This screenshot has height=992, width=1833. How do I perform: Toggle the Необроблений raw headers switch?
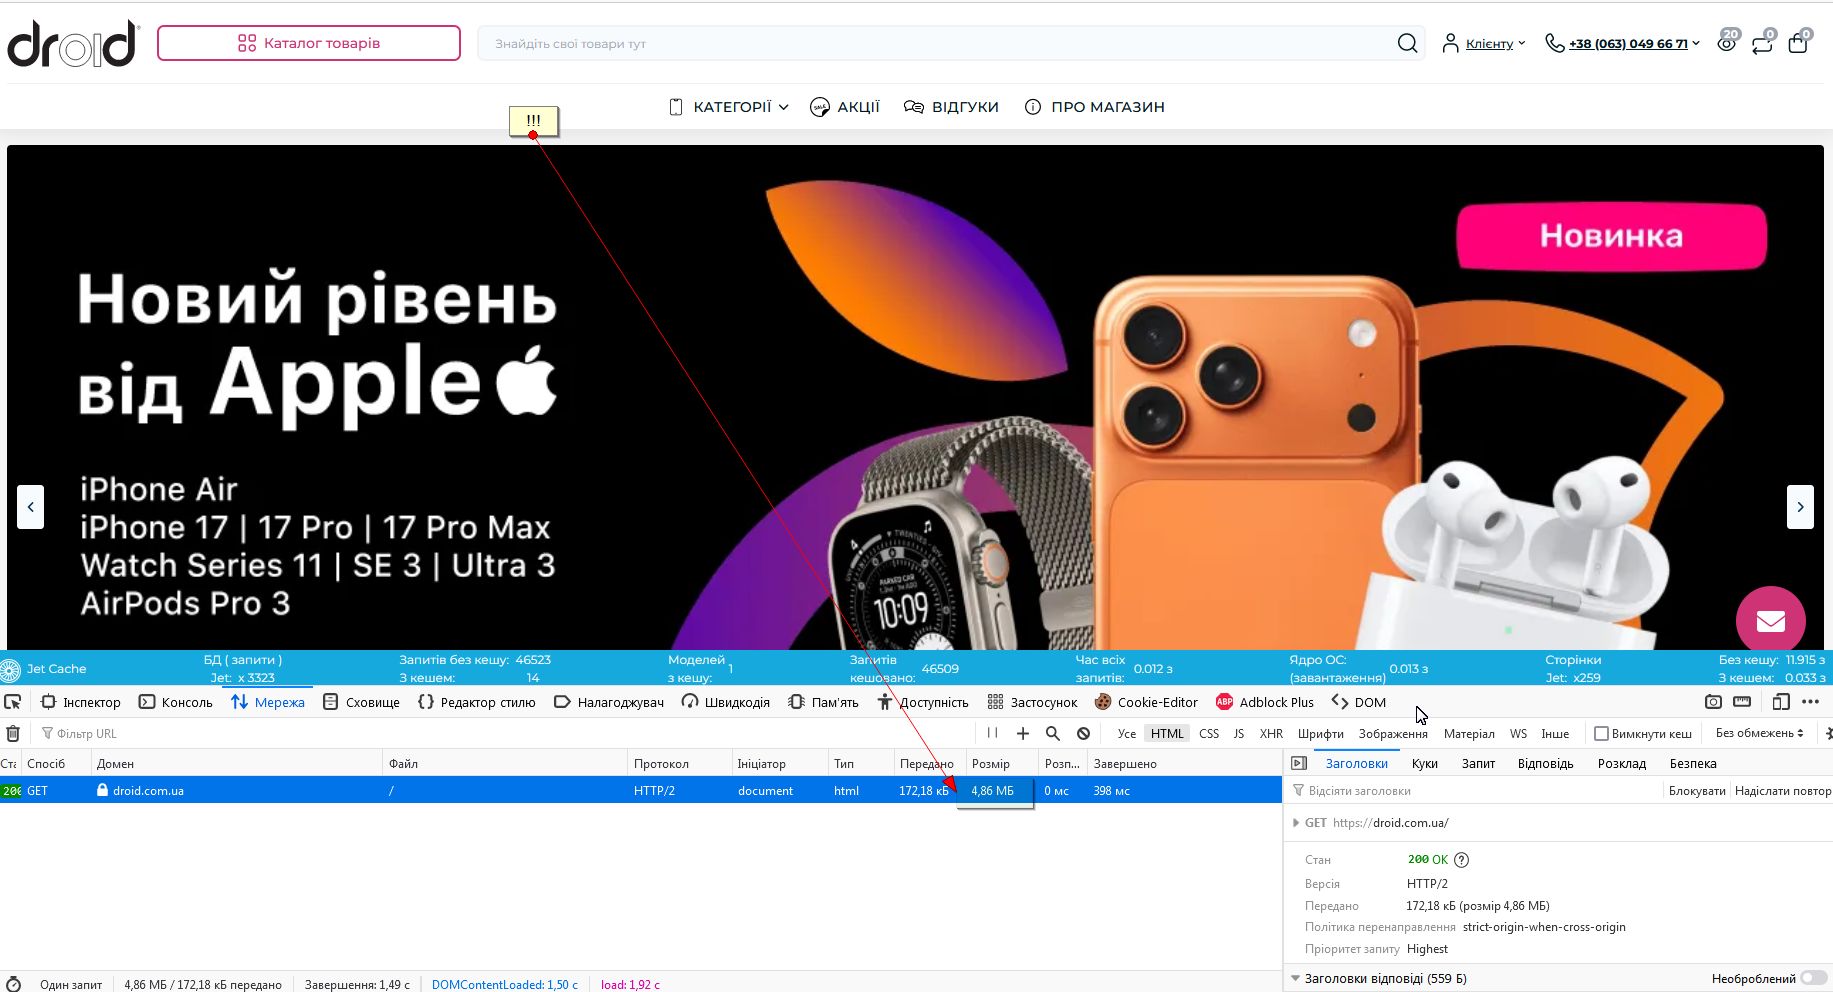(x=1814, y=978)
